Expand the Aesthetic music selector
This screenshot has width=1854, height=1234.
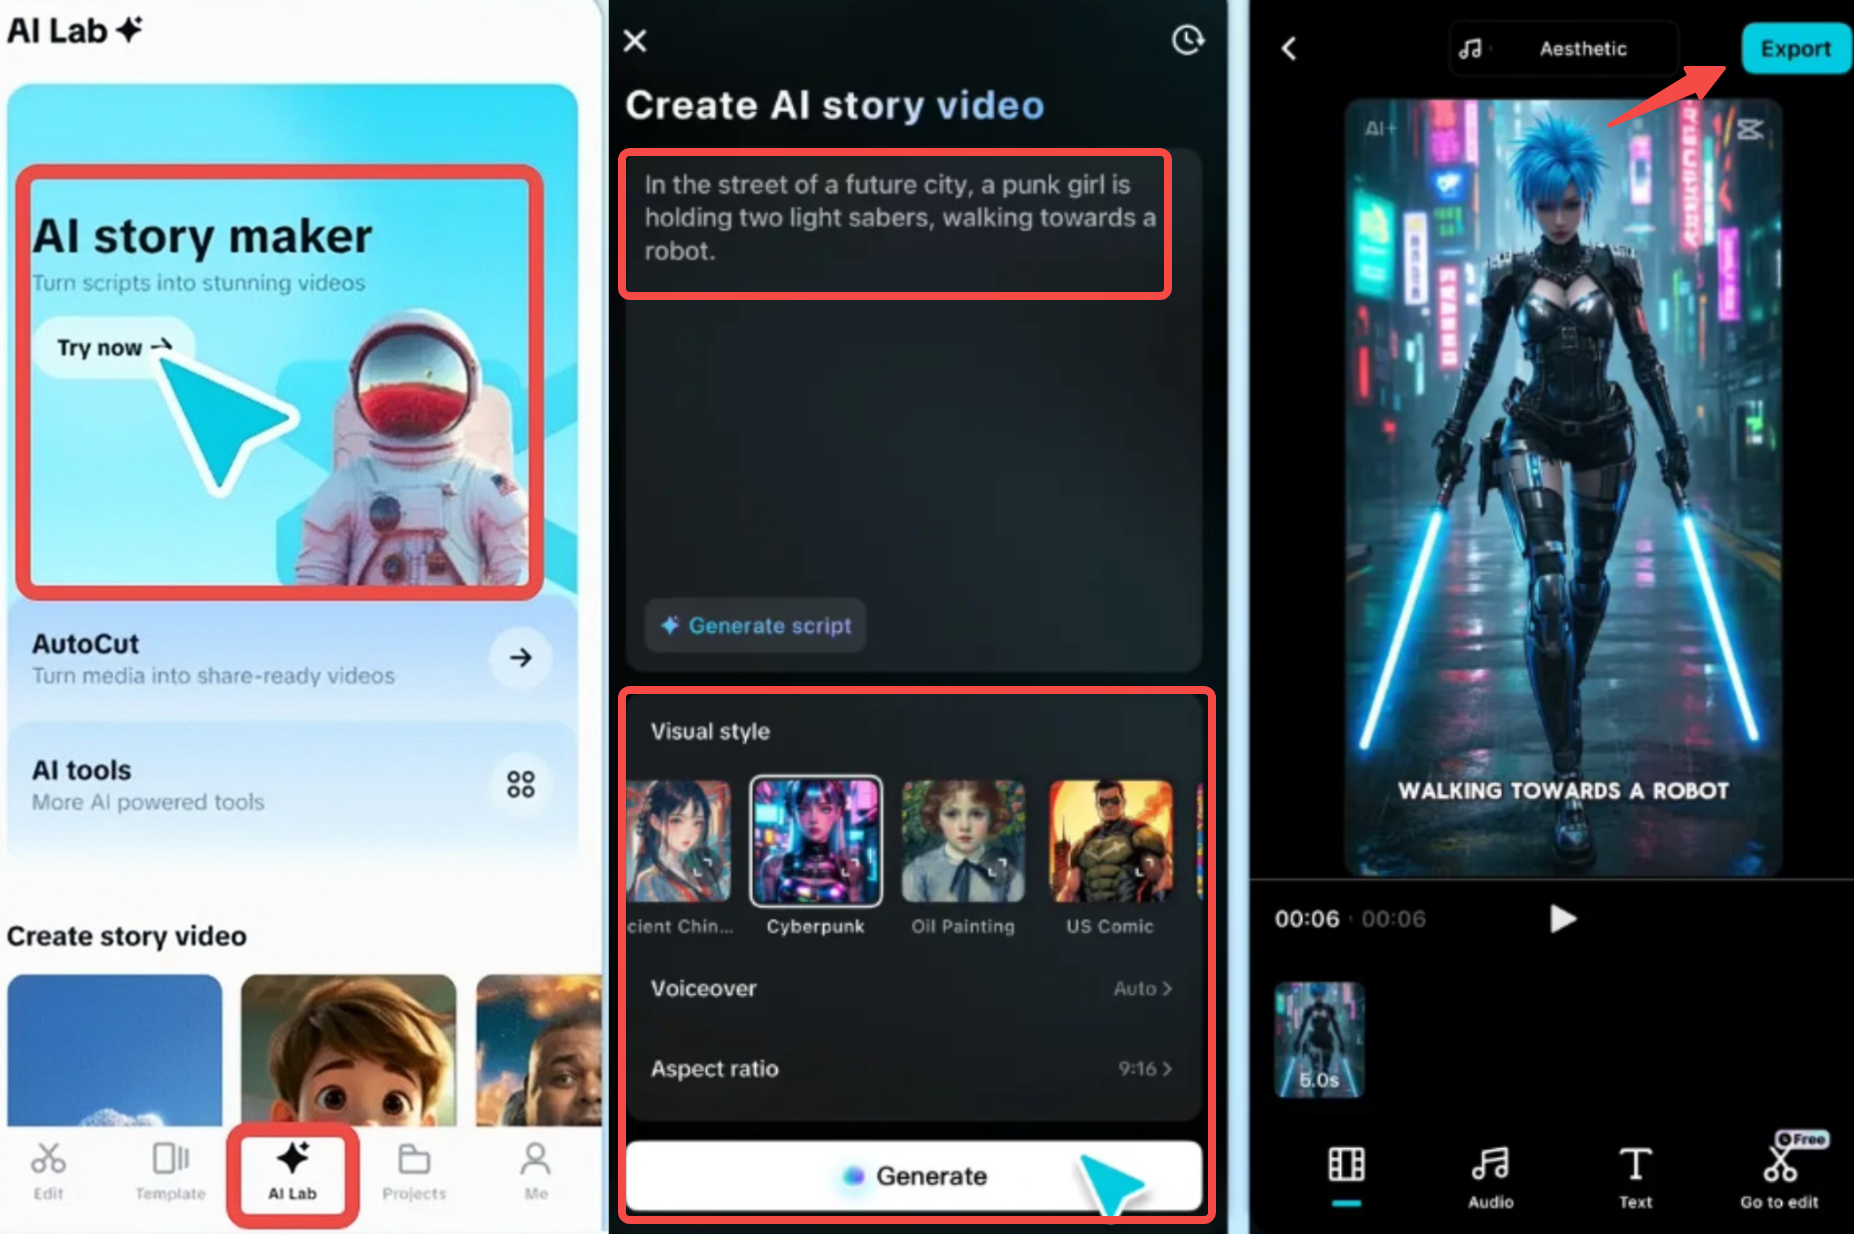[1563, 48]
